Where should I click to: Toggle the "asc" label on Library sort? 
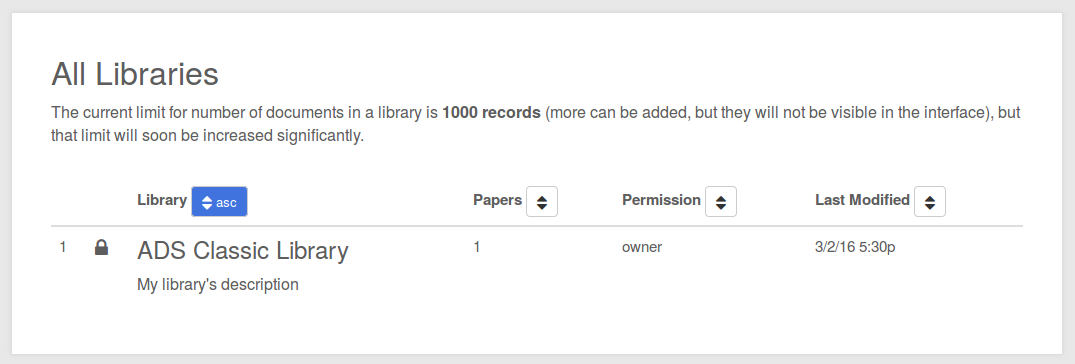pos(226,203)
